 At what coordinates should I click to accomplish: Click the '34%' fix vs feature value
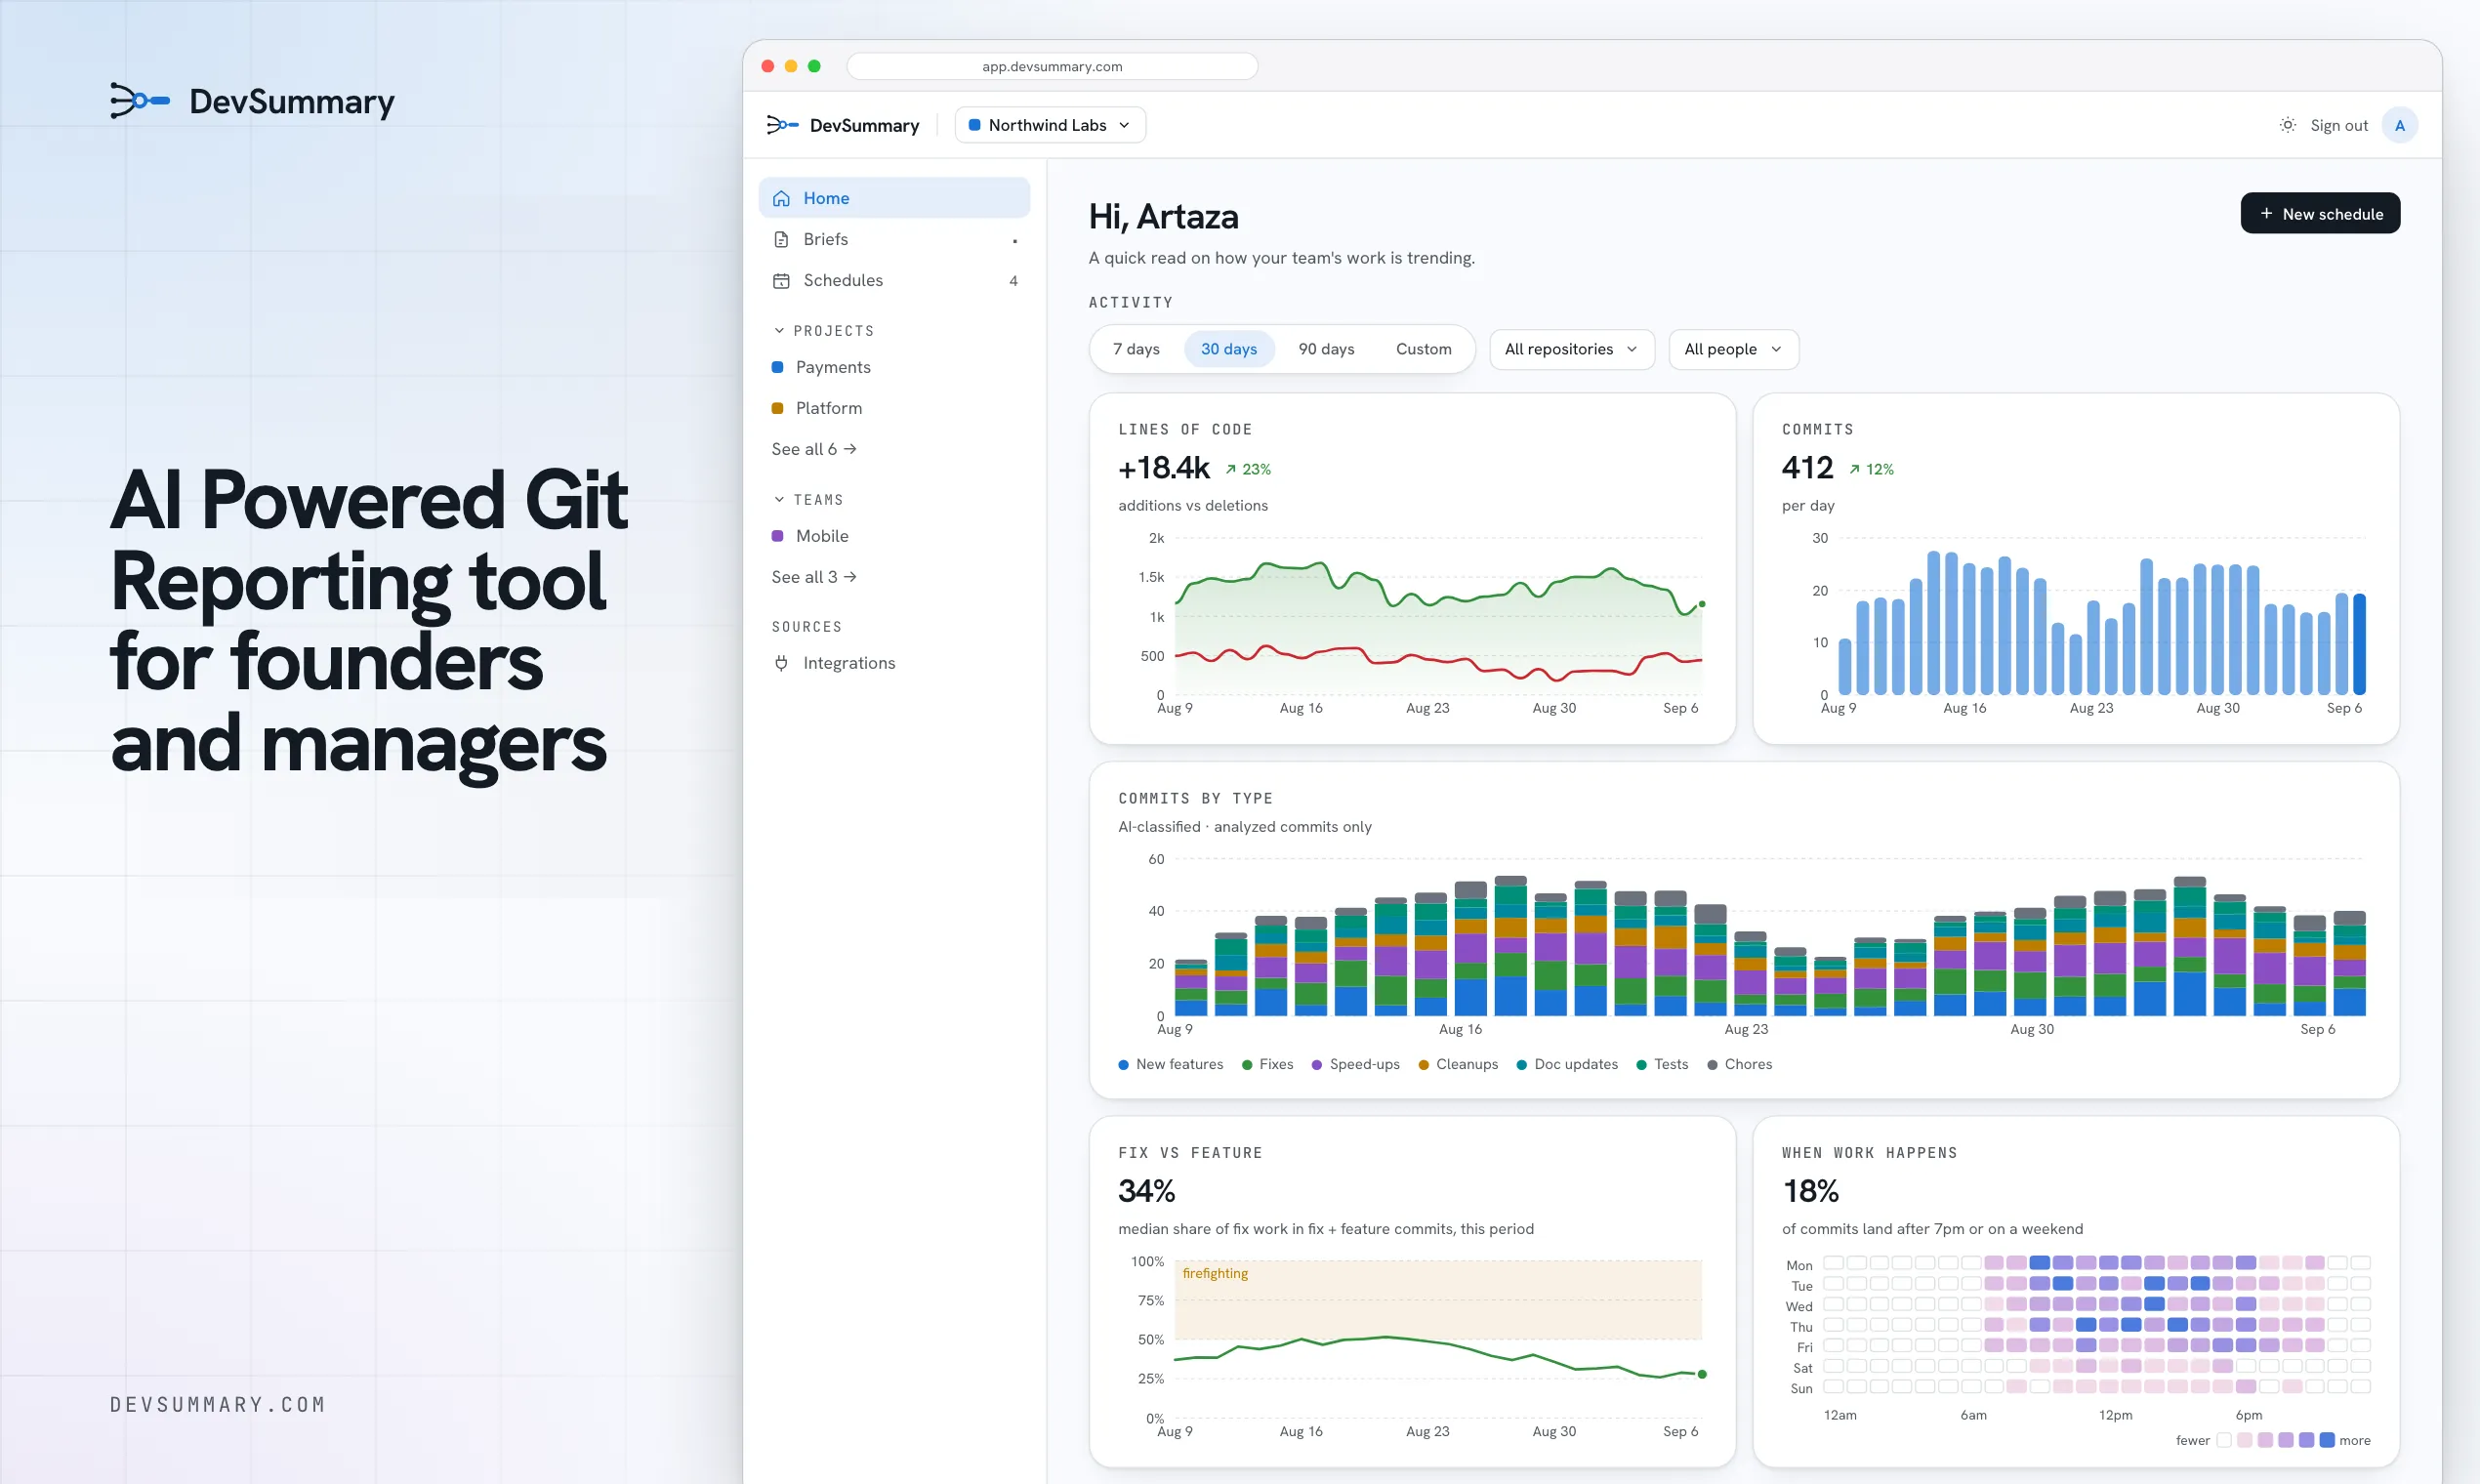(1146, 1191)
